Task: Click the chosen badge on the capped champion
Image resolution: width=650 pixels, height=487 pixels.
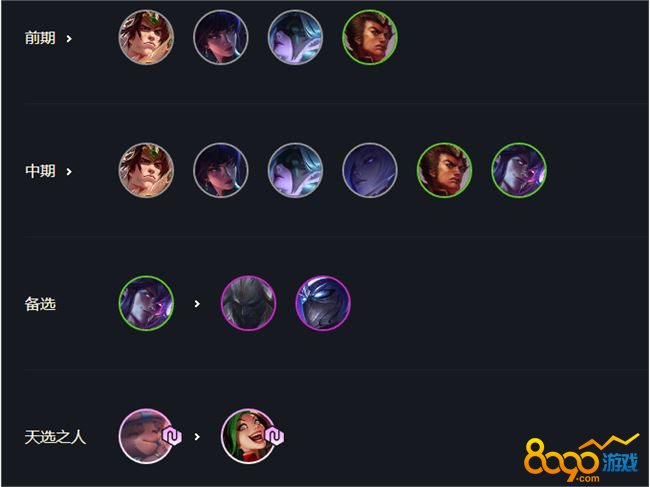Action: 172,436
